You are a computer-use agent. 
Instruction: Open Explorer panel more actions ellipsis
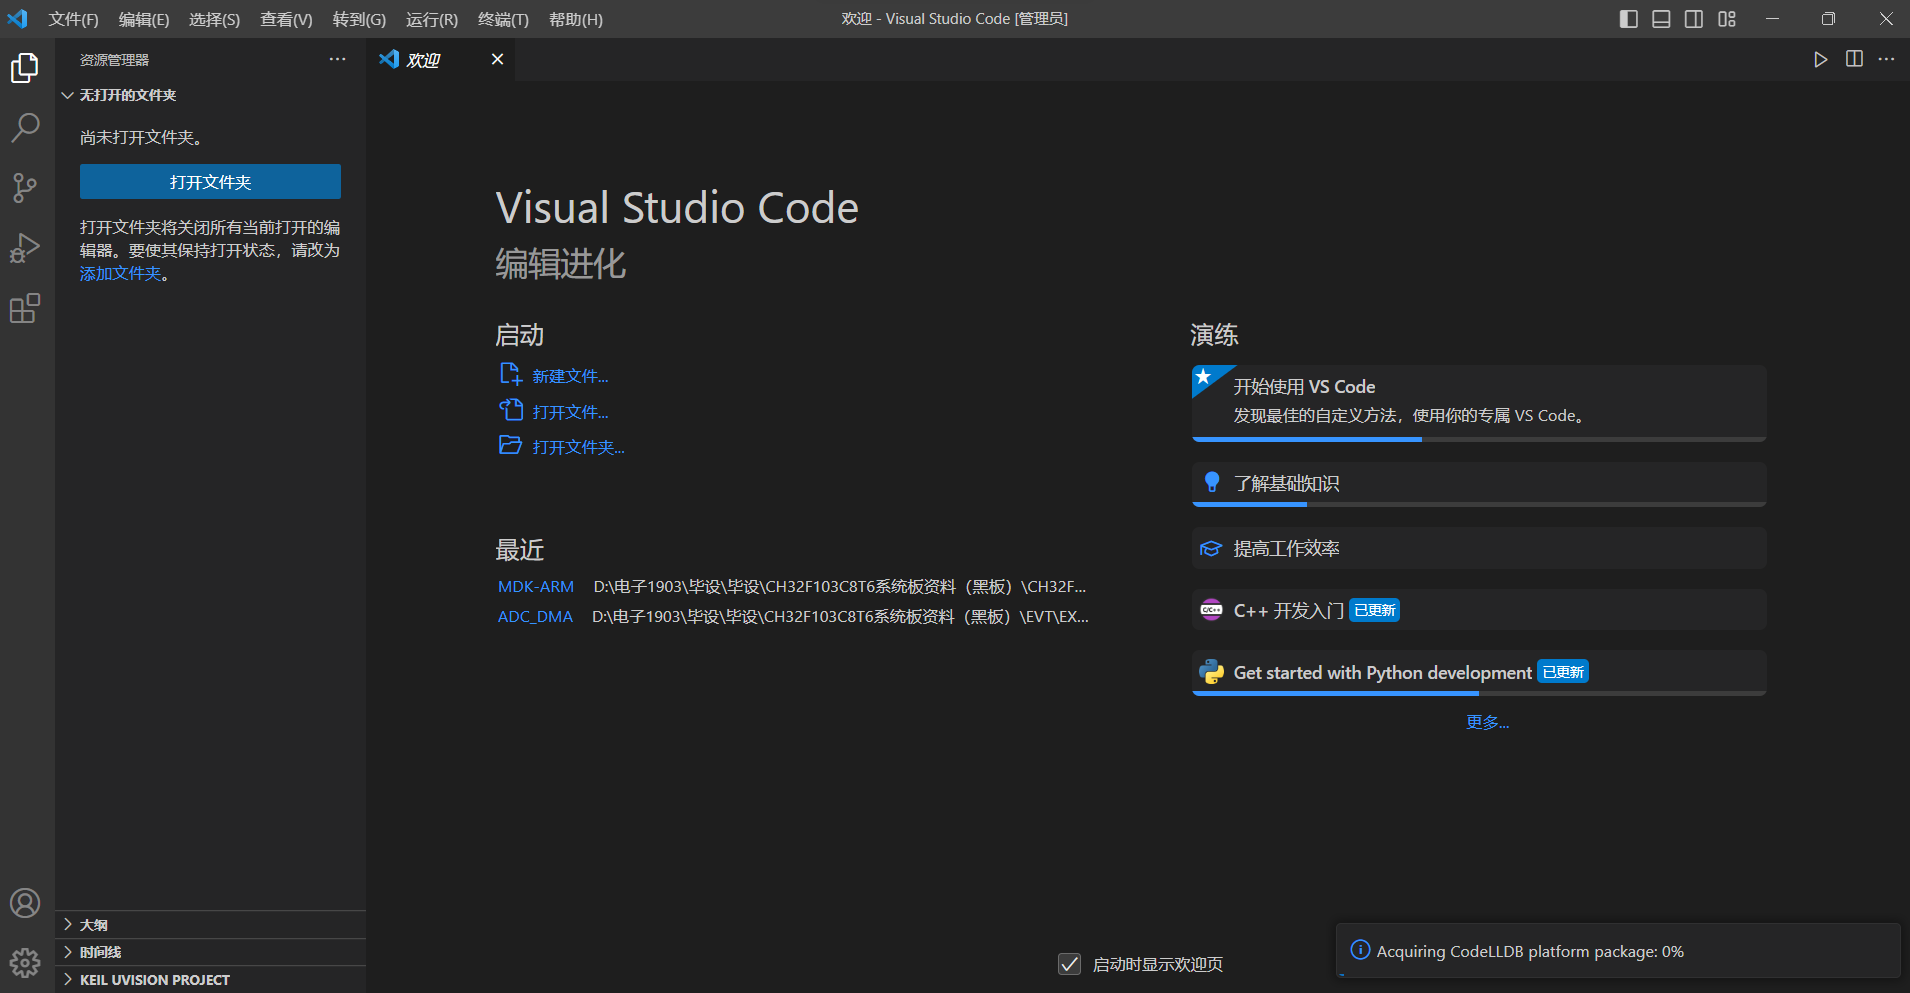338,59
